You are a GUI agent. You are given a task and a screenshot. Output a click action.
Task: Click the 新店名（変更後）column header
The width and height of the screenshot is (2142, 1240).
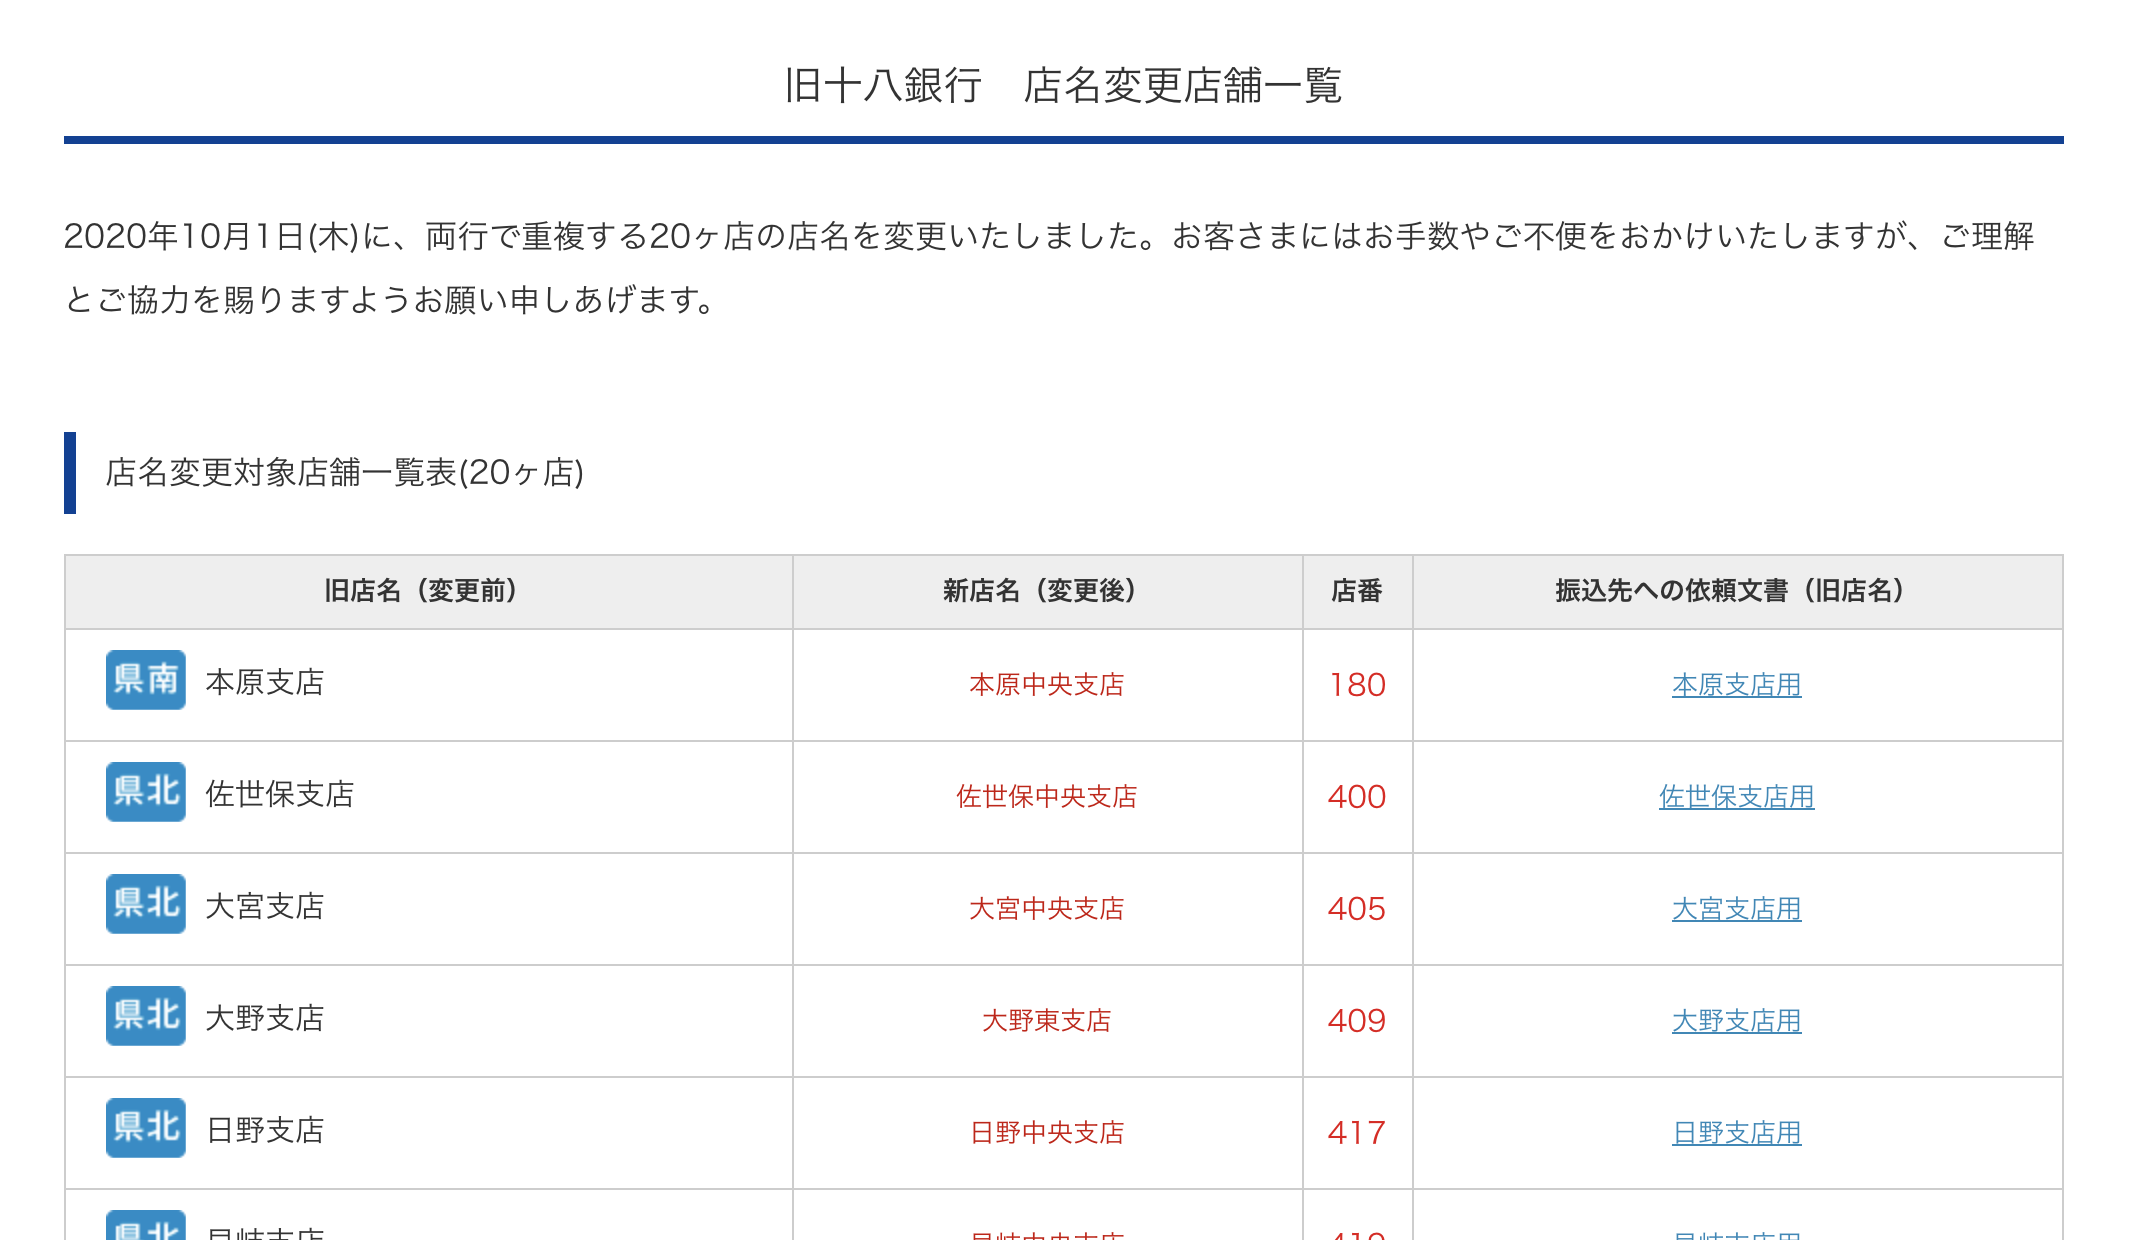pos(1040,591)
